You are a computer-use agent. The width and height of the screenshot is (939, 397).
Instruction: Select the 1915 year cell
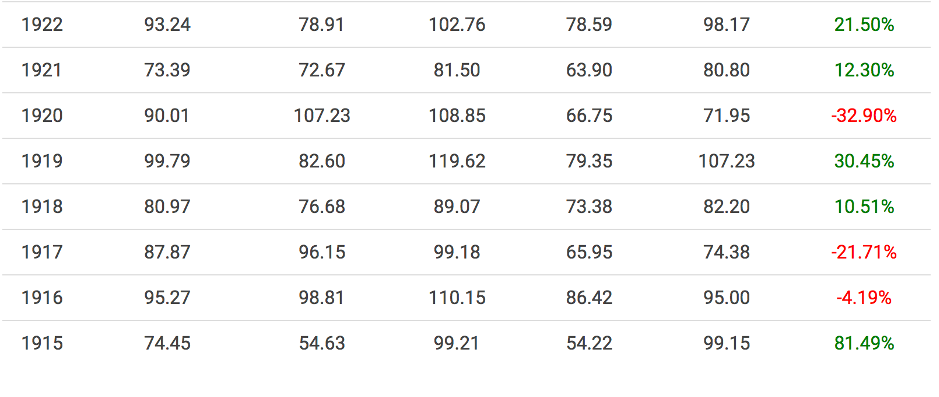(42, 343)
